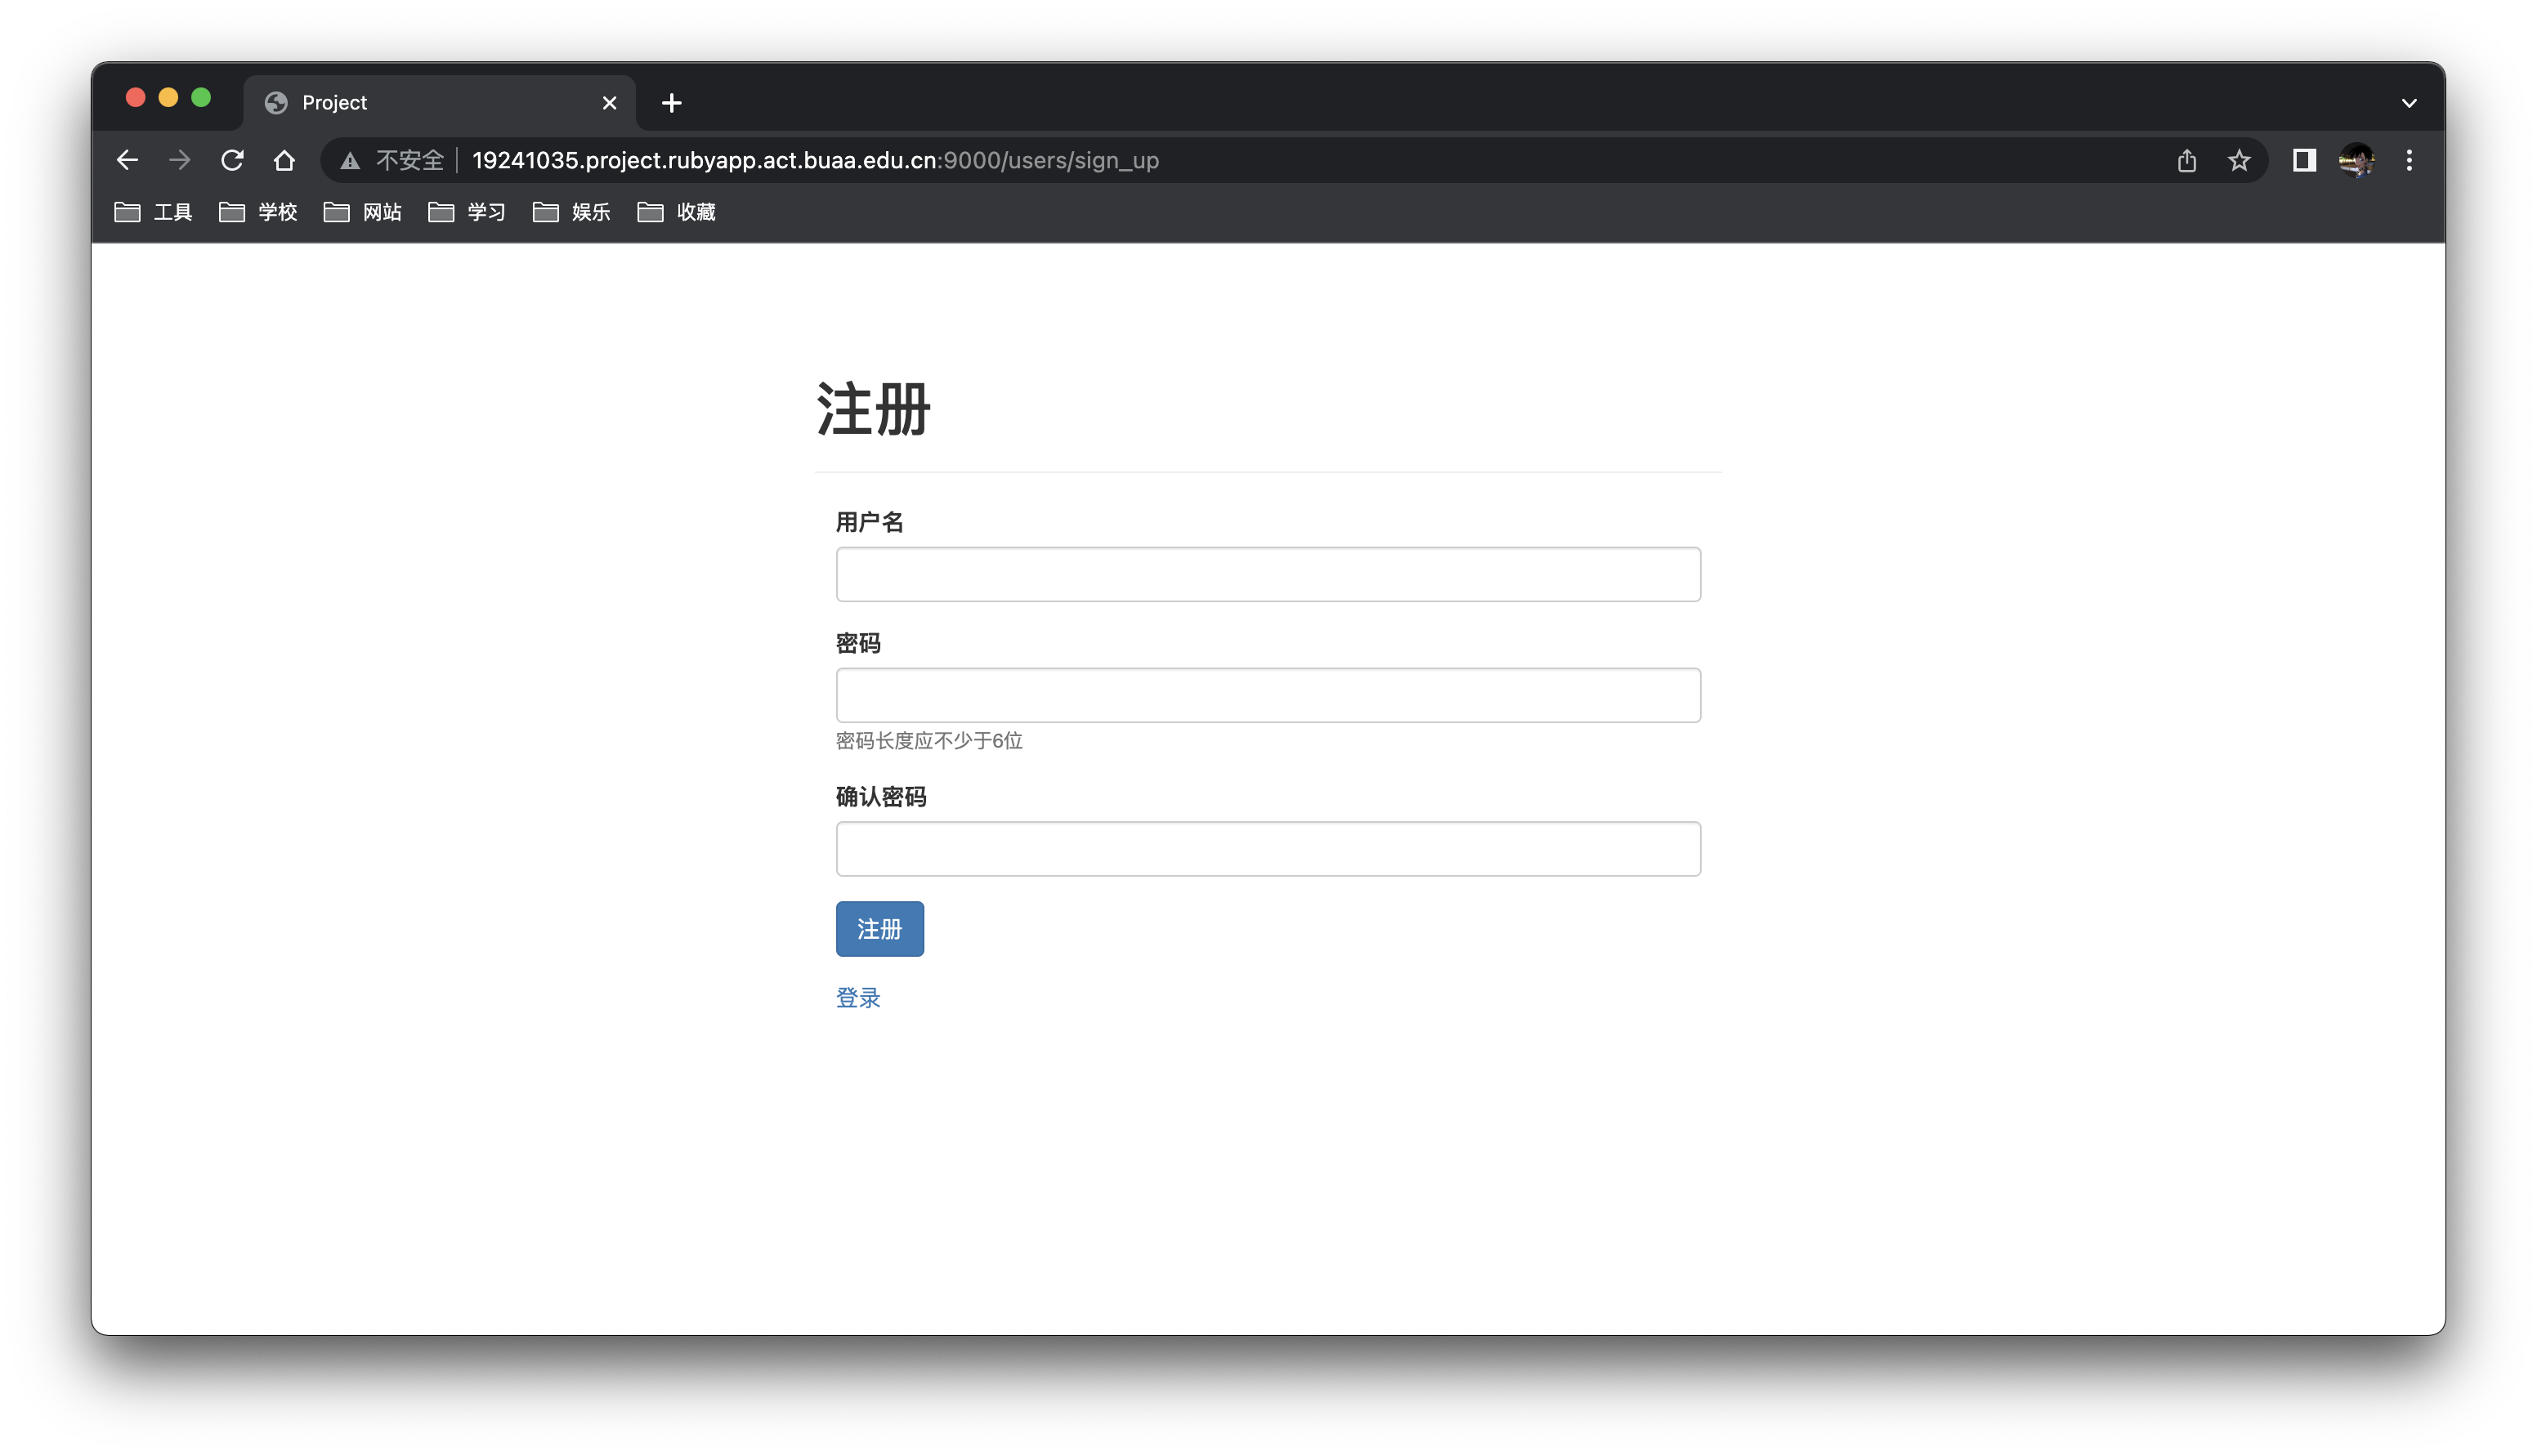2537x1456 pixels.
Task: Open the 网站 bookmarks folder
Action: pyautogui.click(x=362, y=212)
